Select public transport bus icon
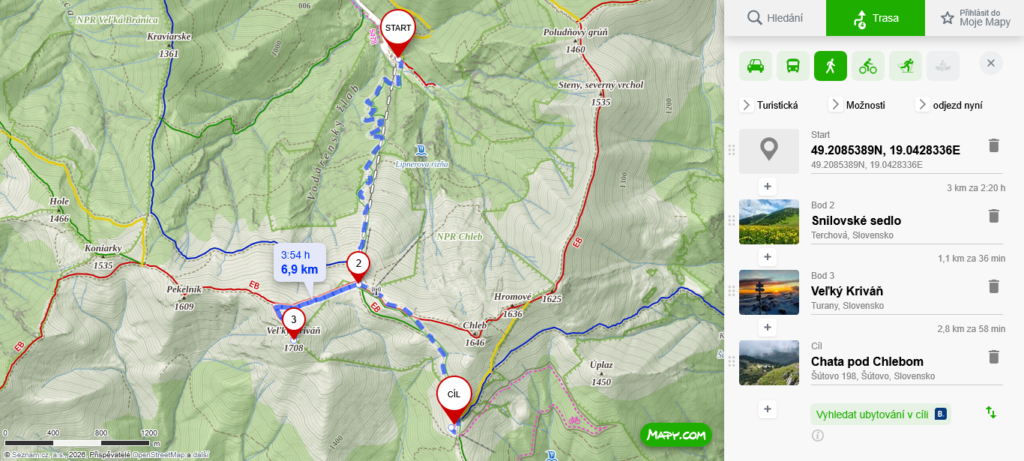The height and width of the screenshot is (461, 1024). (x=793, y=66)
